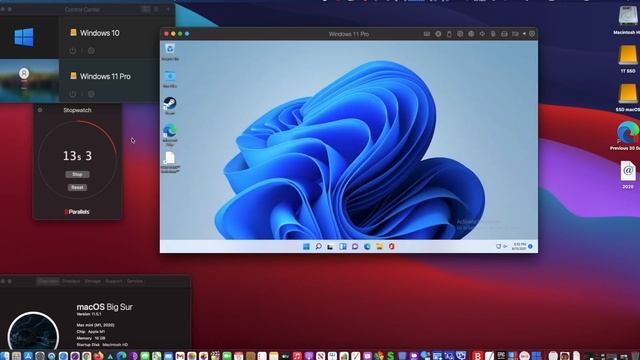
Task: Select the Windows 11 Pro thumbnail in Control Center
Action: tap(29, 80)
